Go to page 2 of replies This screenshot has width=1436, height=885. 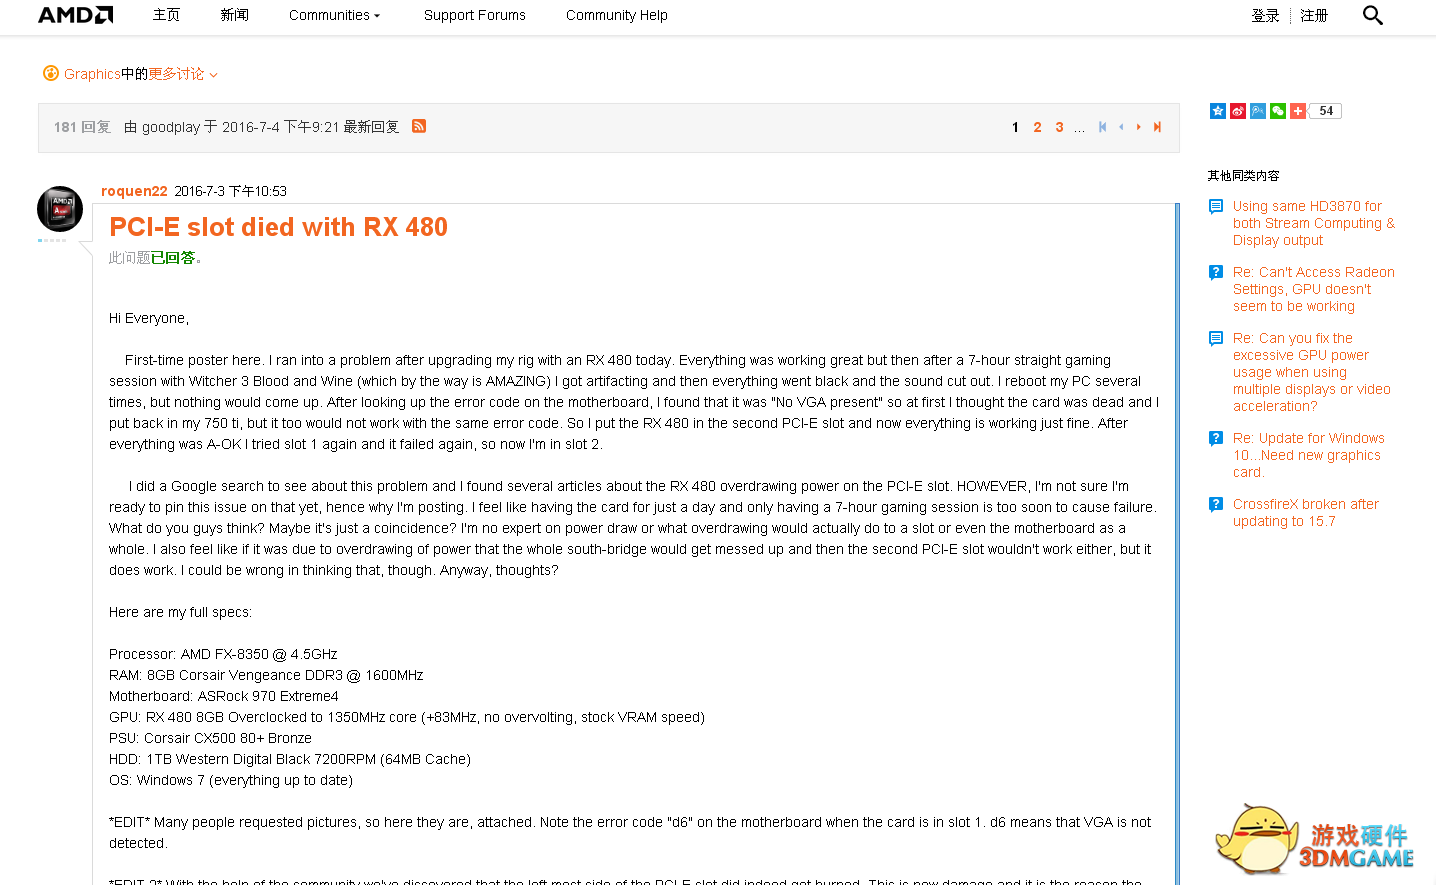click(1037, 127)
